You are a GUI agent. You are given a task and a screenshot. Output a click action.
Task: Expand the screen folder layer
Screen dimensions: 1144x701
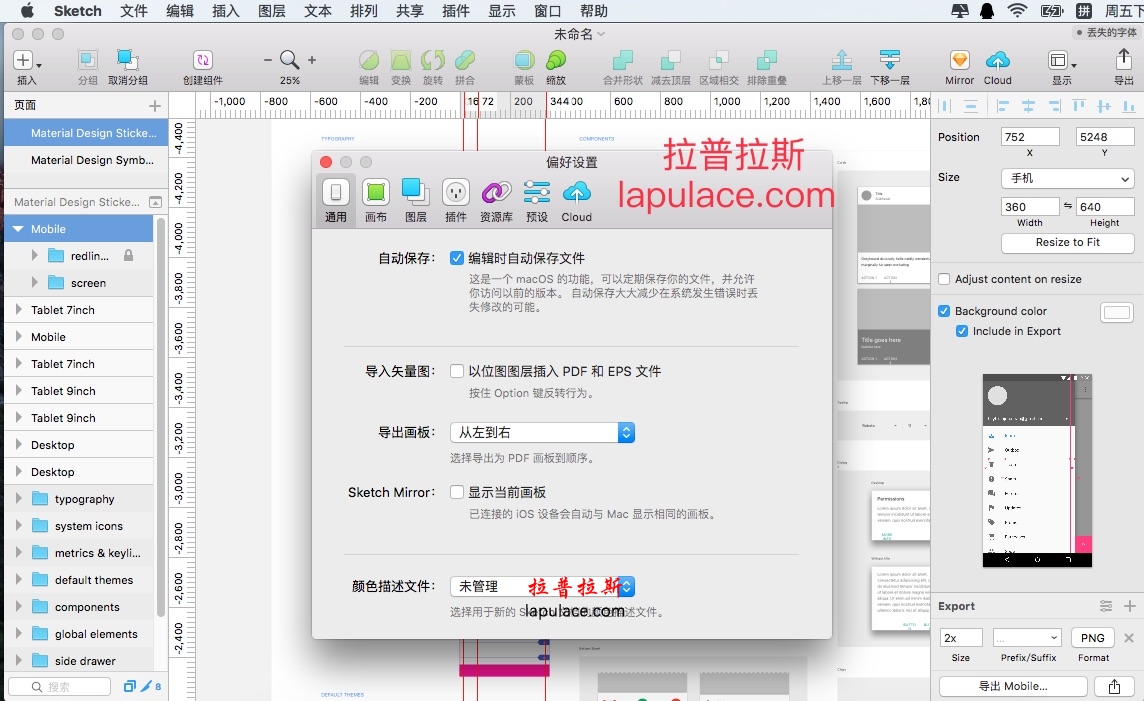(34, 282)
